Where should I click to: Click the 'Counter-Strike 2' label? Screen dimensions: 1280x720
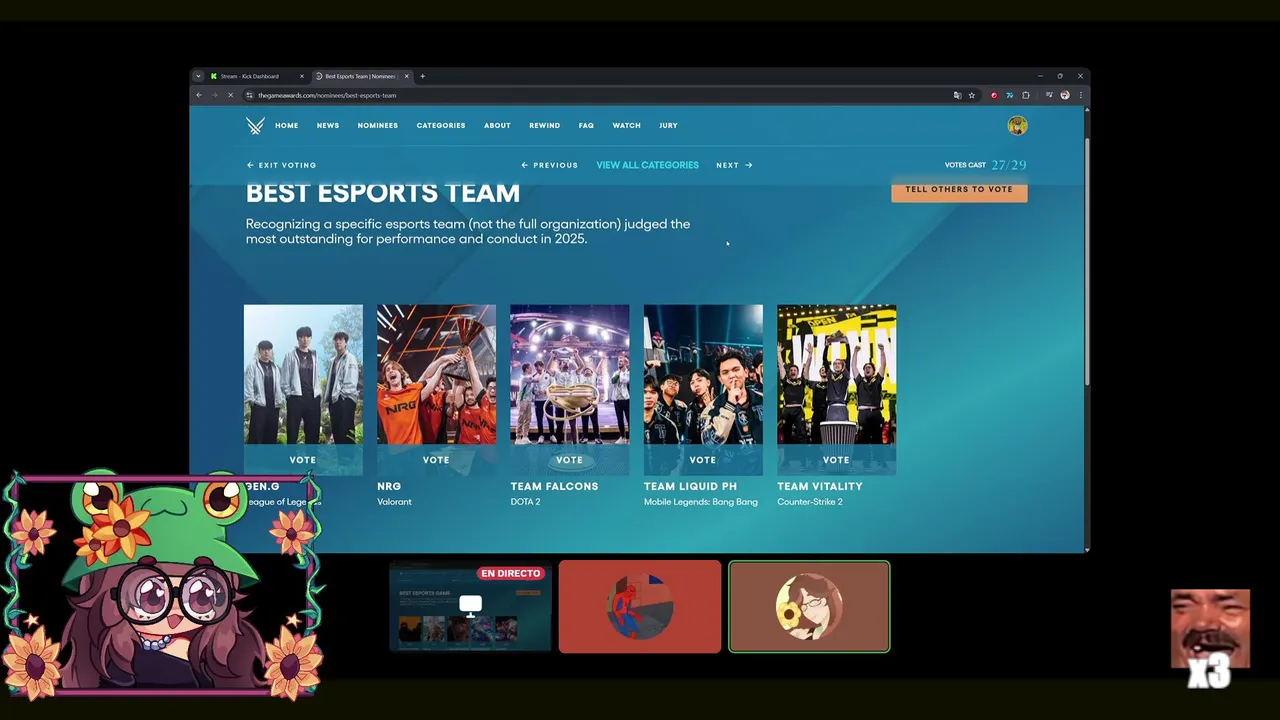coord(810,502)
